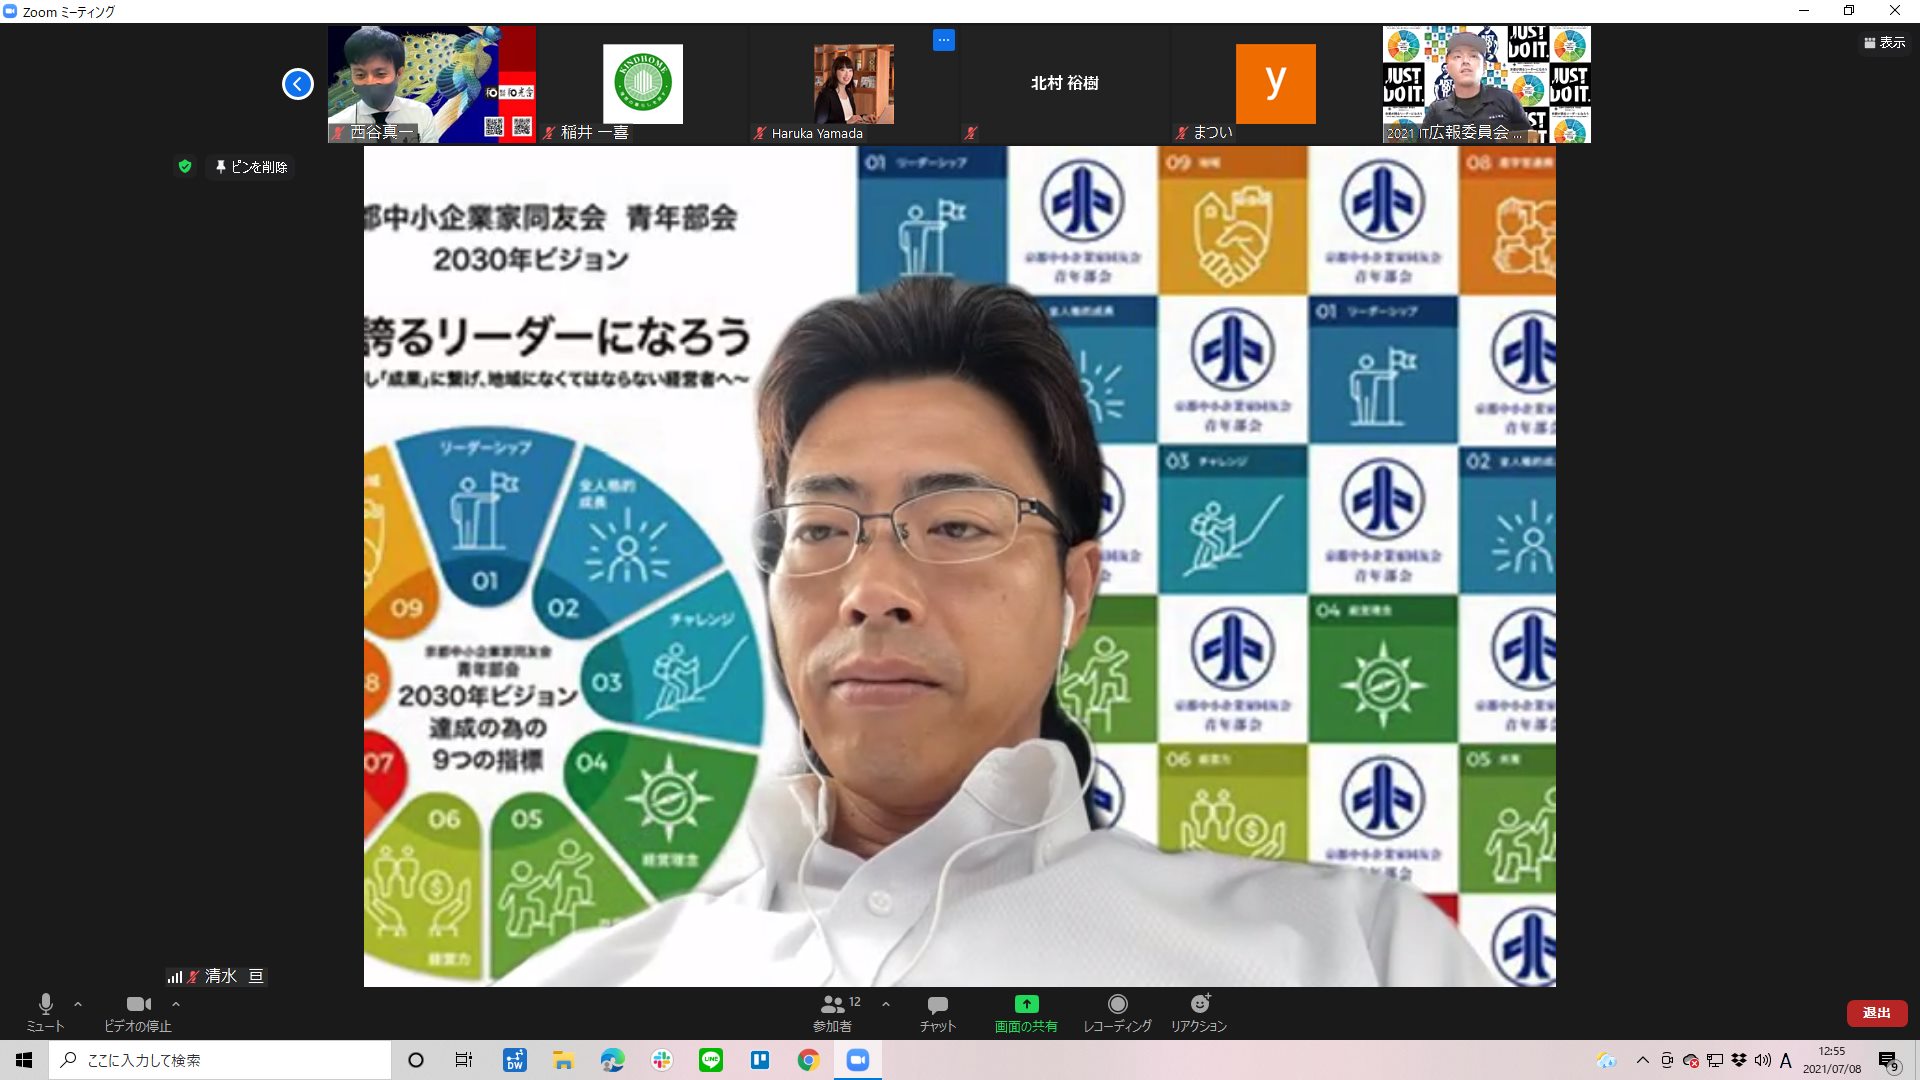
Task: Start recording the meeting
Action: coord(1117,1012)
